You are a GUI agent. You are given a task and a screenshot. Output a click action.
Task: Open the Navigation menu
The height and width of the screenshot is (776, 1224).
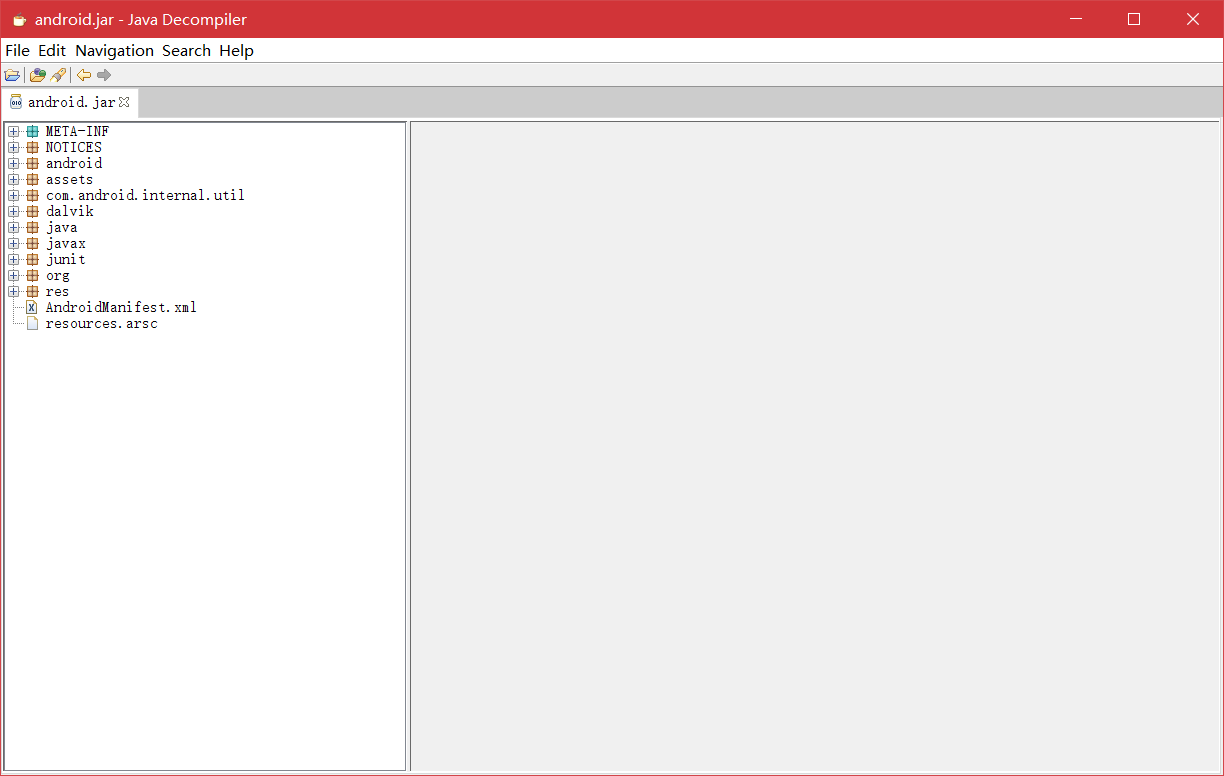[114, 50]
